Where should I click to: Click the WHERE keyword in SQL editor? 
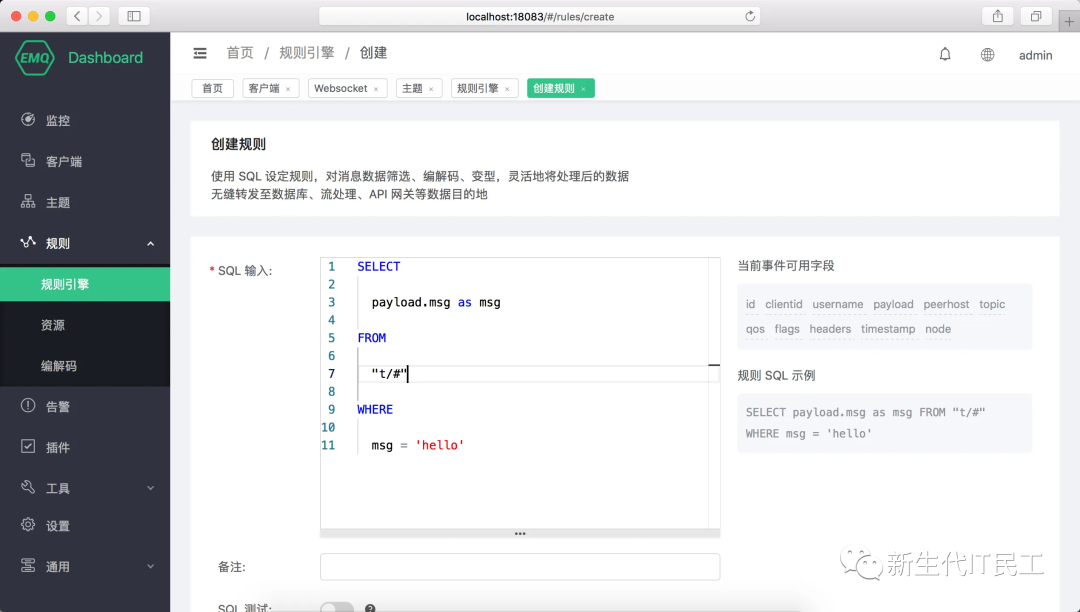375,410
